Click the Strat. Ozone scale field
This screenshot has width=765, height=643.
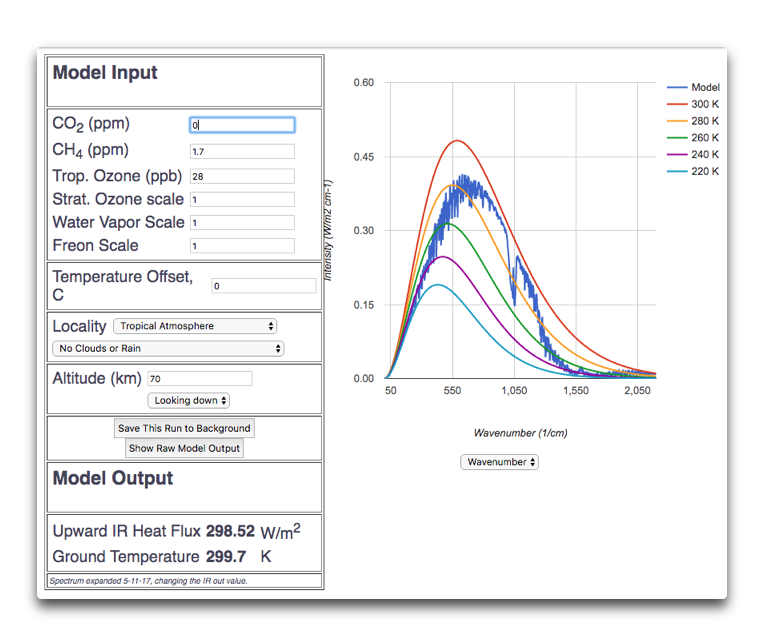pyautogui.click(x=242, y=199)
